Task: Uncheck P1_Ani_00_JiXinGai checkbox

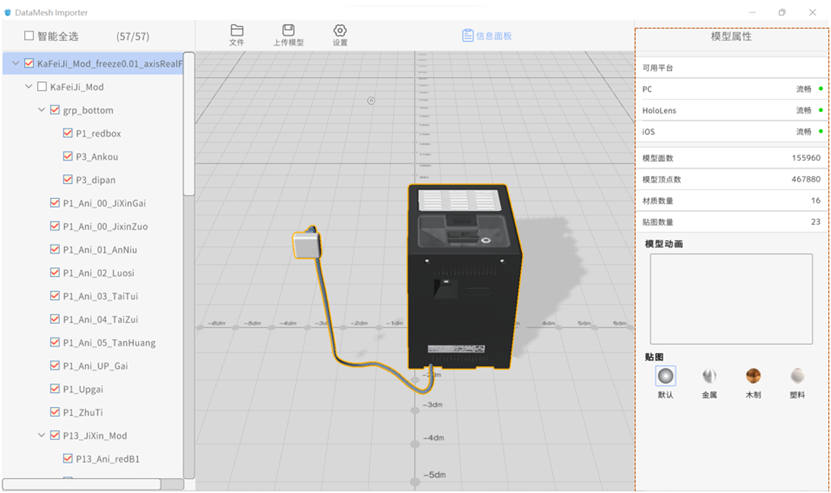Action: click(55, 203)
